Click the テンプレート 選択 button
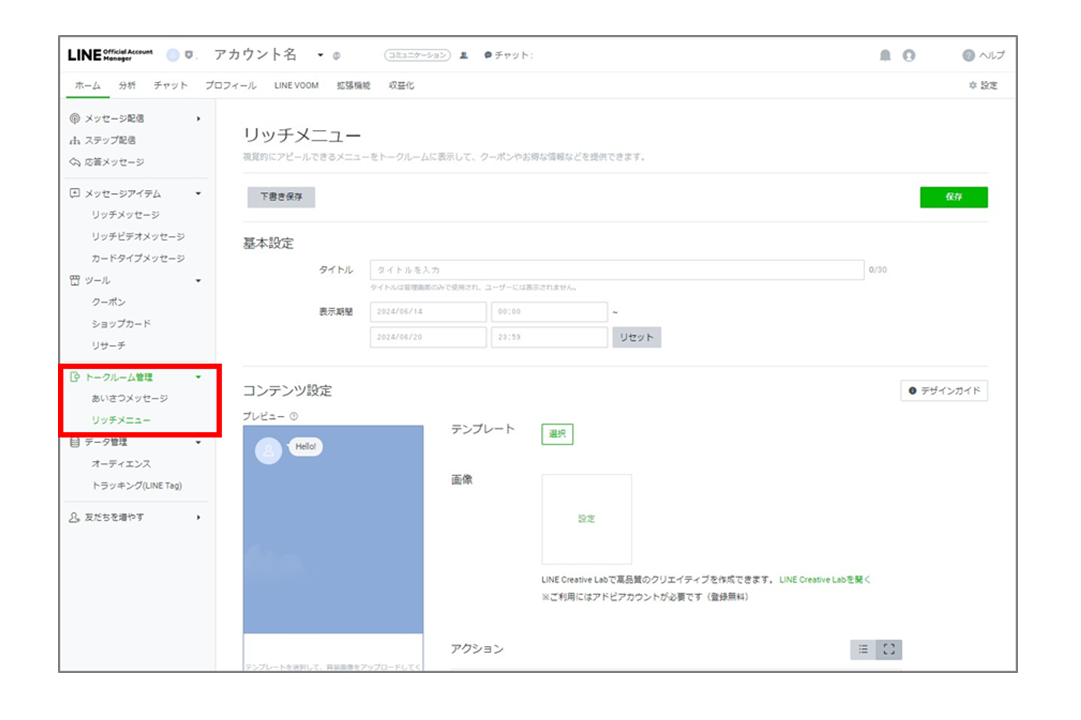Screen dimensions: 1081x720 tap(557, 434)
